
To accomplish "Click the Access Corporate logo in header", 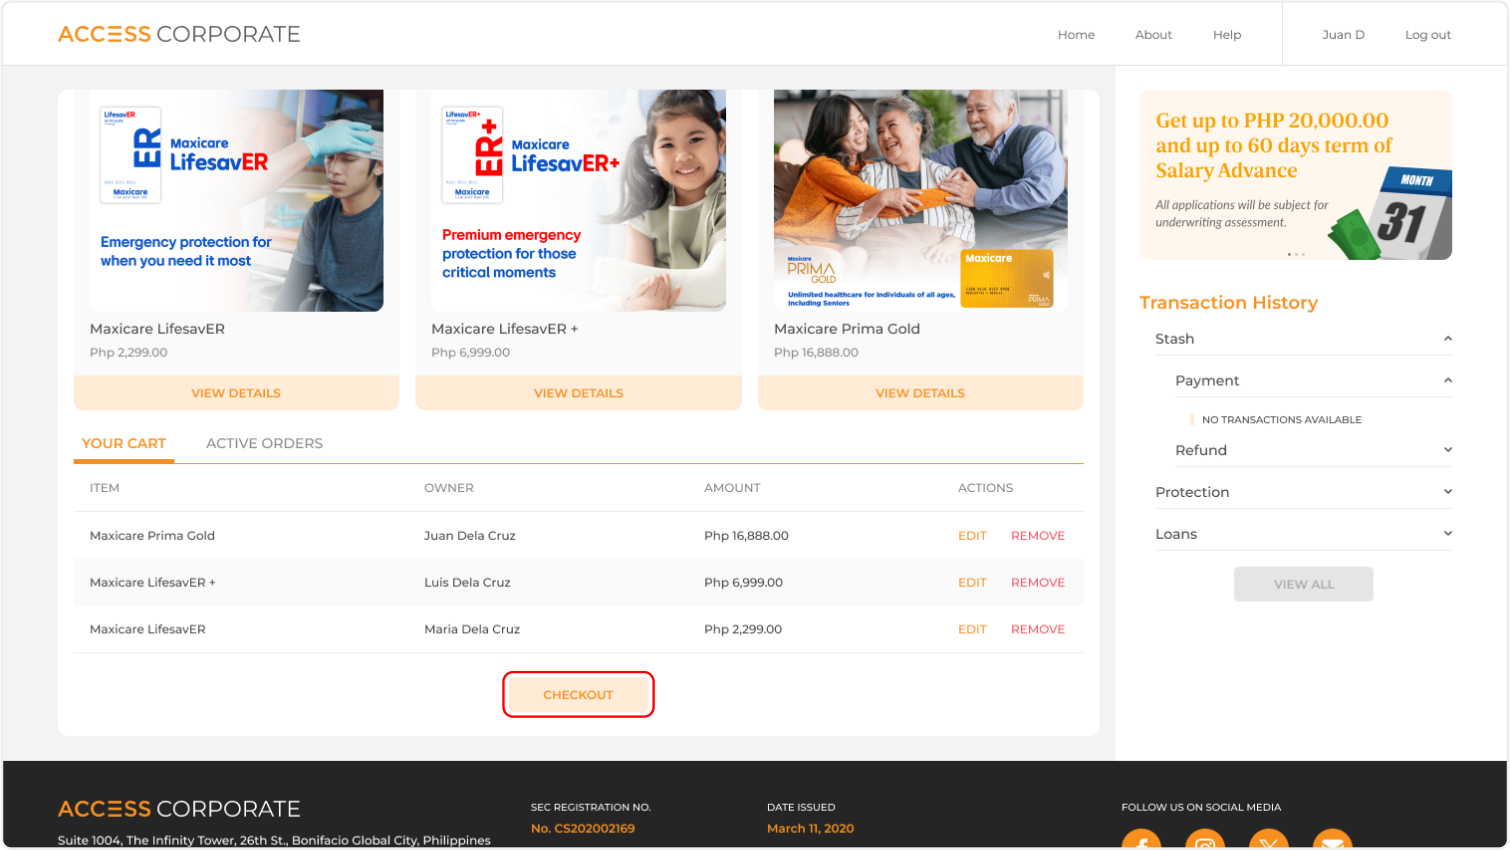I will click(x=179, y=34).
